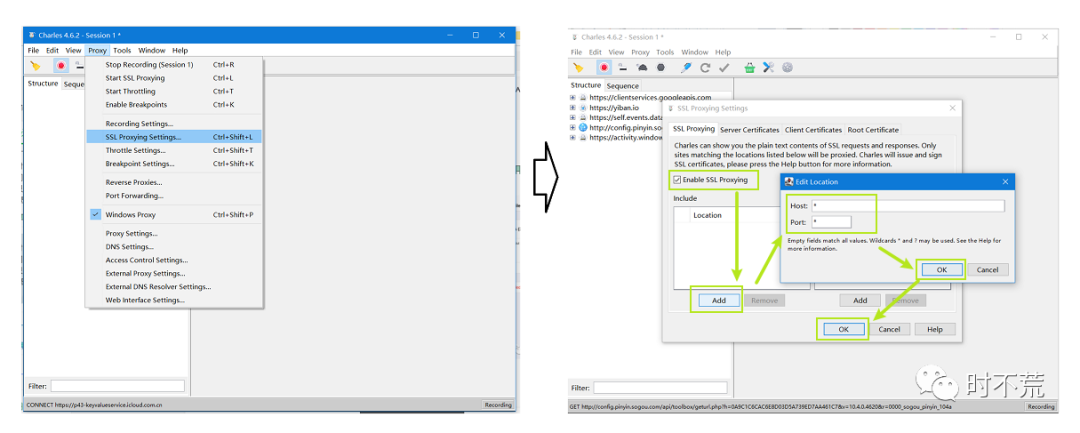Click Add button beneath the Location list
Image resolution: width=1080 pixels, height=433 pixels.
point(719,300)
